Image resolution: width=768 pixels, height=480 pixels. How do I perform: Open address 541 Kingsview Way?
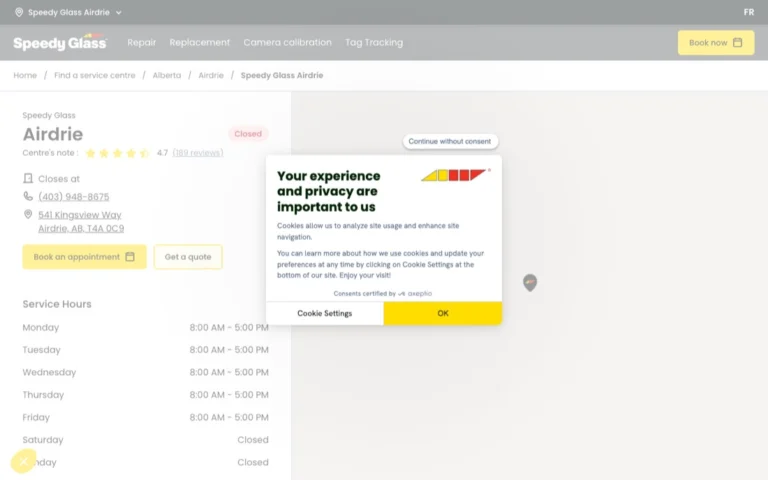(81, 221)
